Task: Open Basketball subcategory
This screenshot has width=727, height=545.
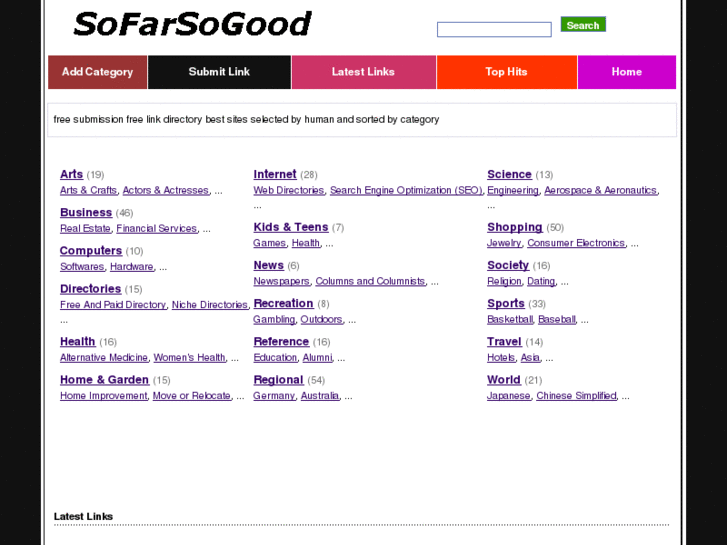Action: point(510,320)
